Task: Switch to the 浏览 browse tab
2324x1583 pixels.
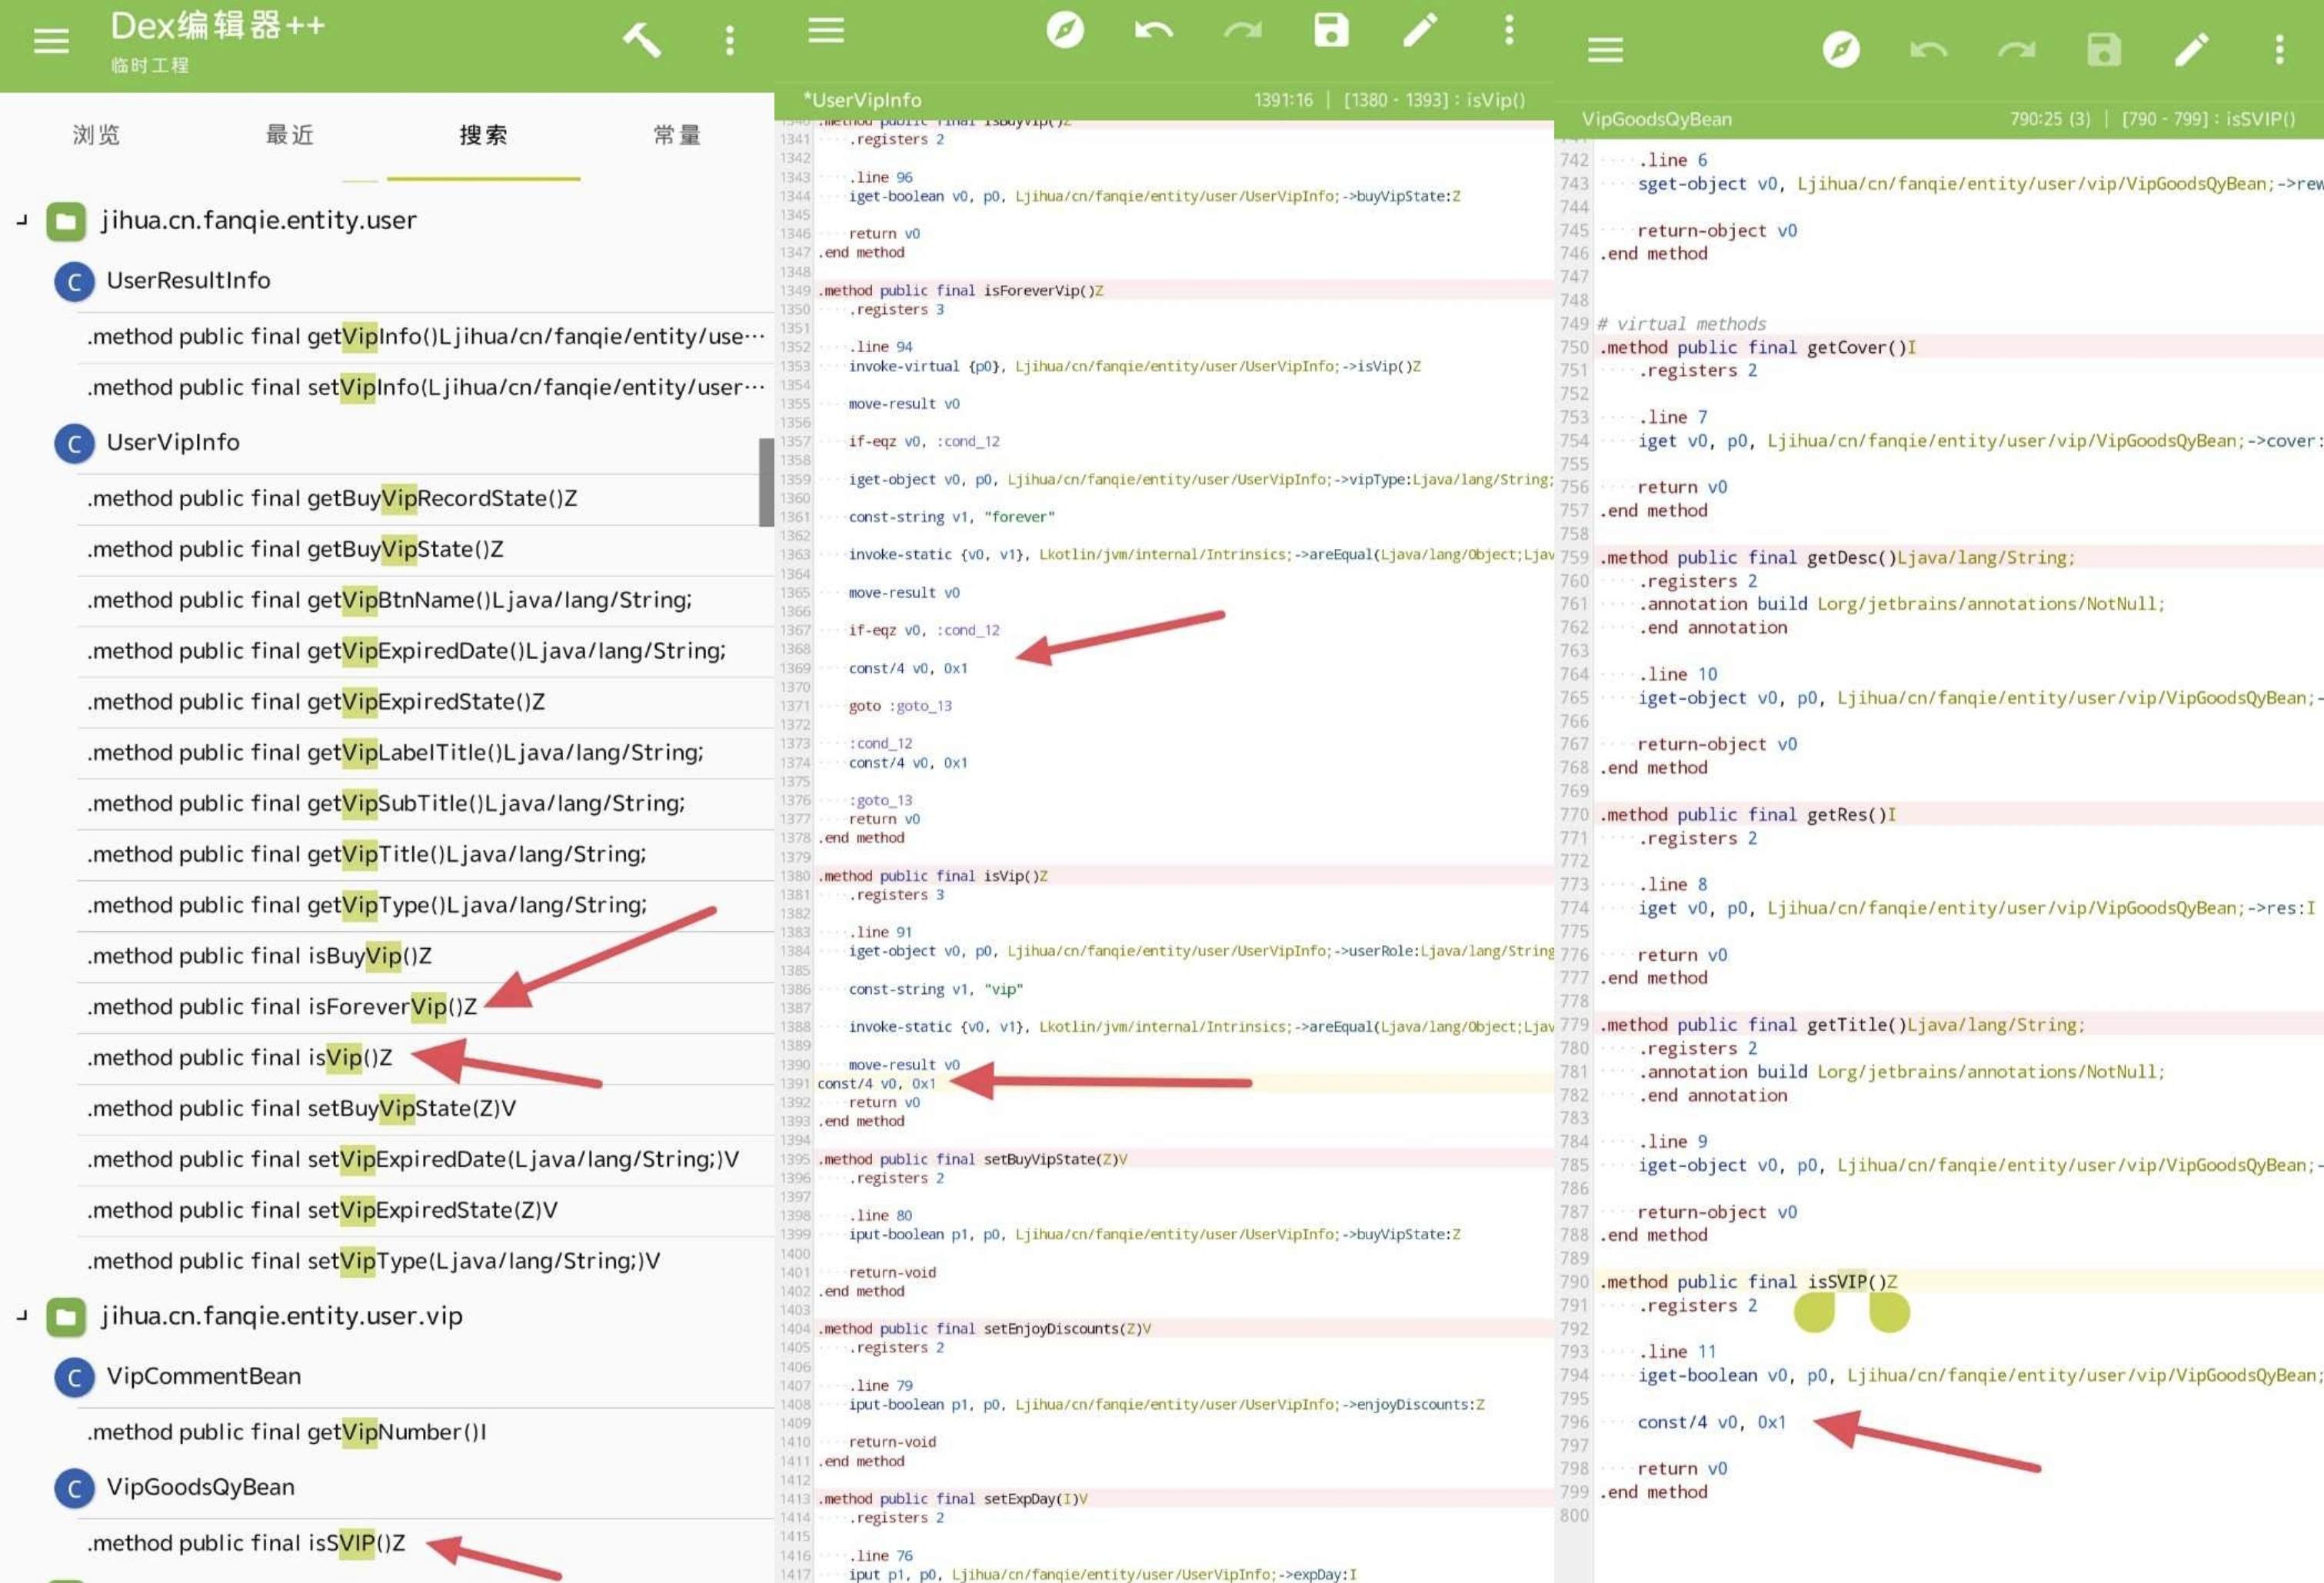Action: [x=96, y=135]
